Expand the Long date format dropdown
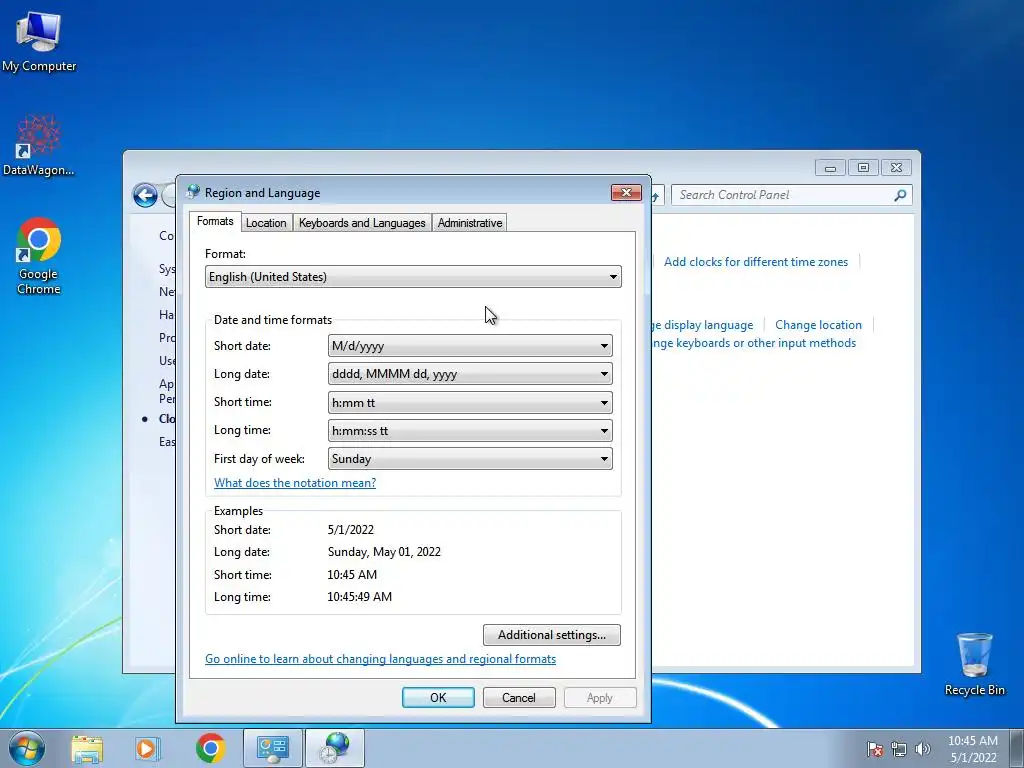Screen dimensions: 1024x768 tap(470, 374)
